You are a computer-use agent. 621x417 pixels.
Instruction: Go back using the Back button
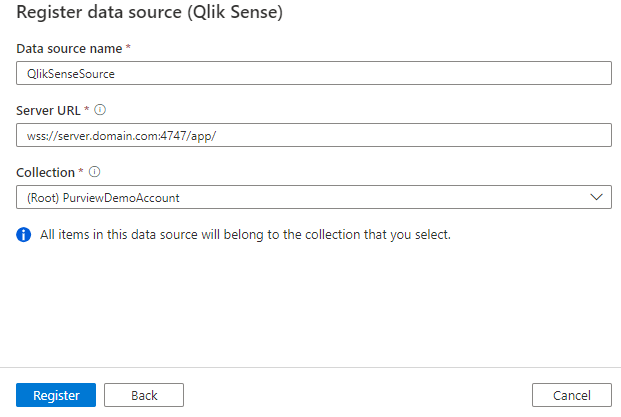coord(144,395)
